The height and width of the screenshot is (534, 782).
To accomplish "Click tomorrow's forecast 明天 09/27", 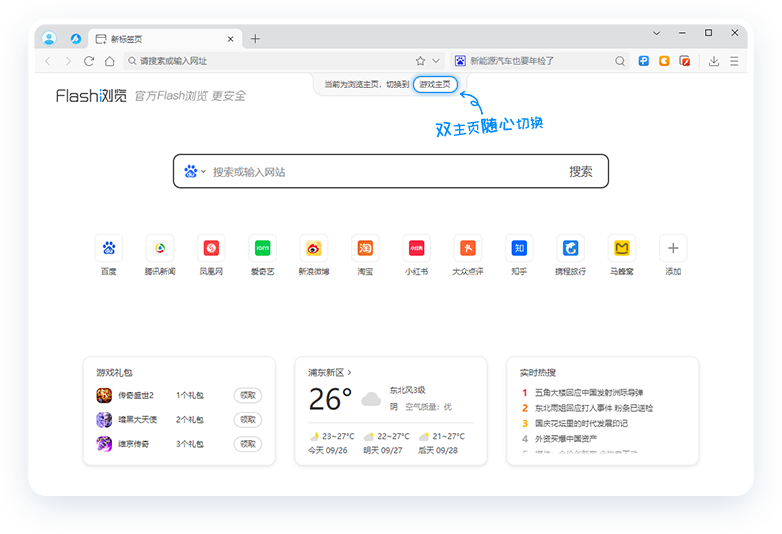I will click(387, 443).
